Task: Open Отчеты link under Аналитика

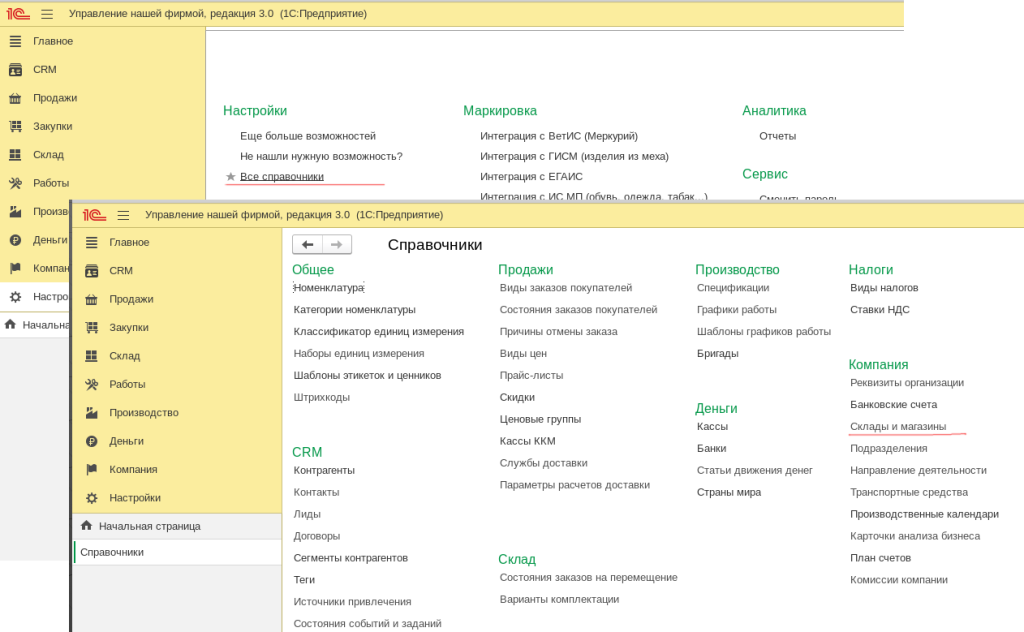Action: [777, 136]
